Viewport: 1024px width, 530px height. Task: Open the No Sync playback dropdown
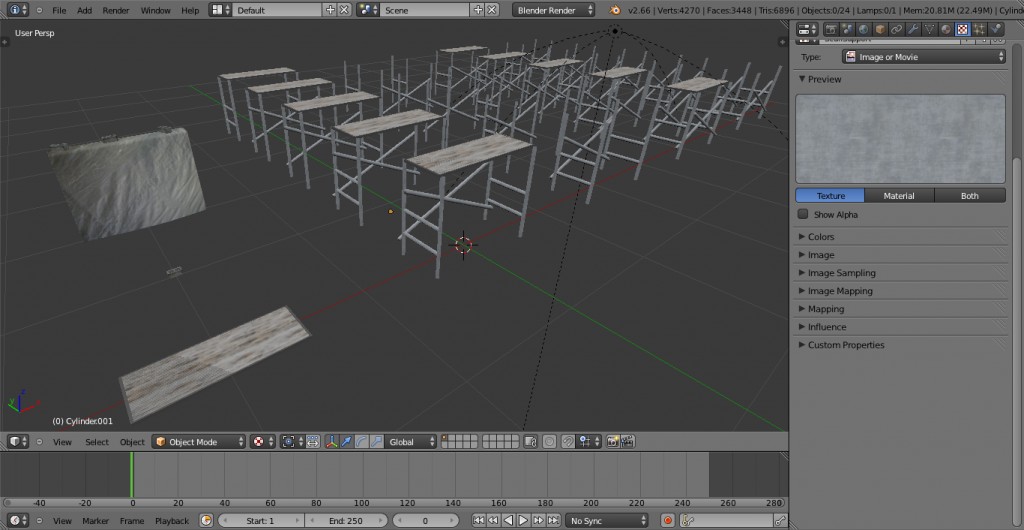point(607,520)
